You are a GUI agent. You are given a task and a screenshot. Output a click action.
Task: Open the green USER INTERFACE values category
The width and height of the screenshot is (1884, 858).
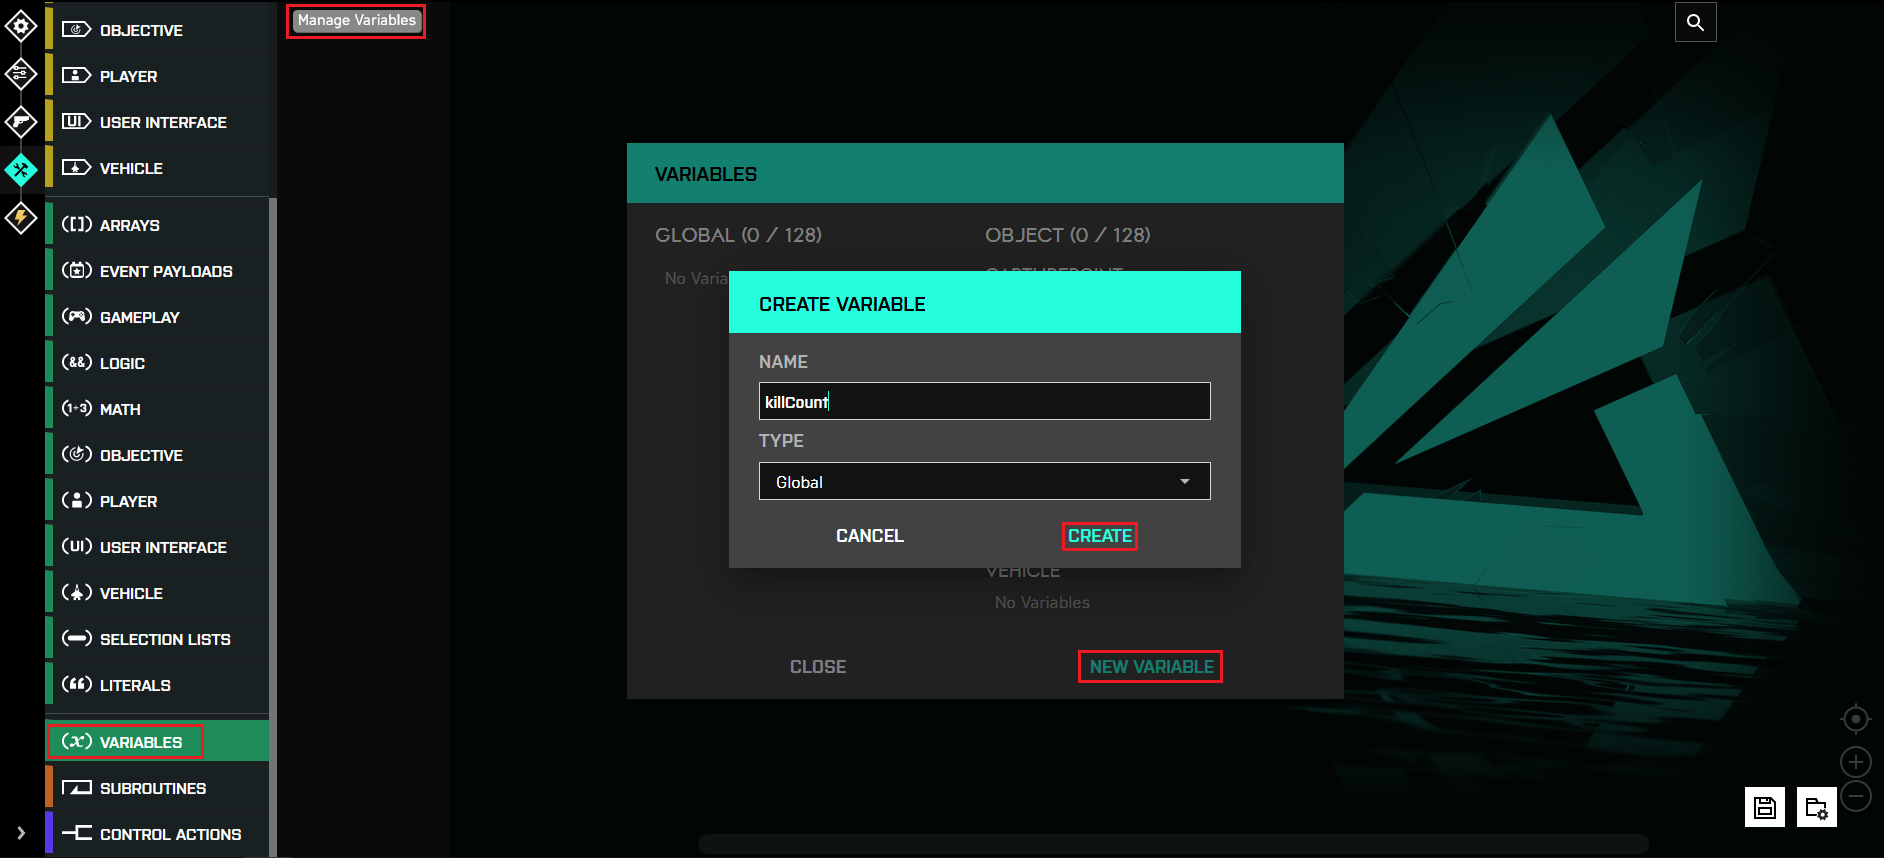[x=157, y=547]
